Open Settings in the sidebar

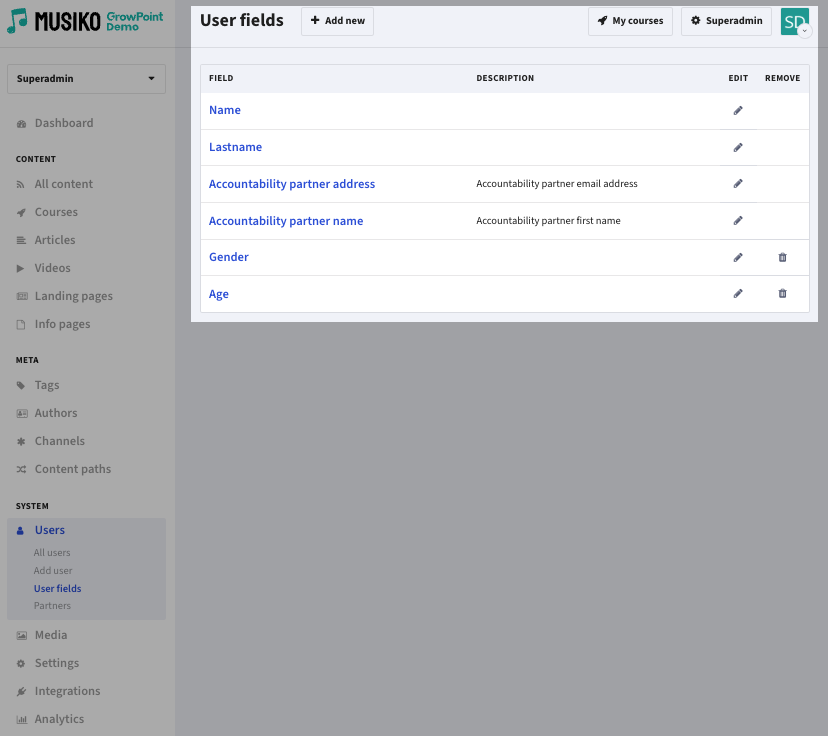57,663
